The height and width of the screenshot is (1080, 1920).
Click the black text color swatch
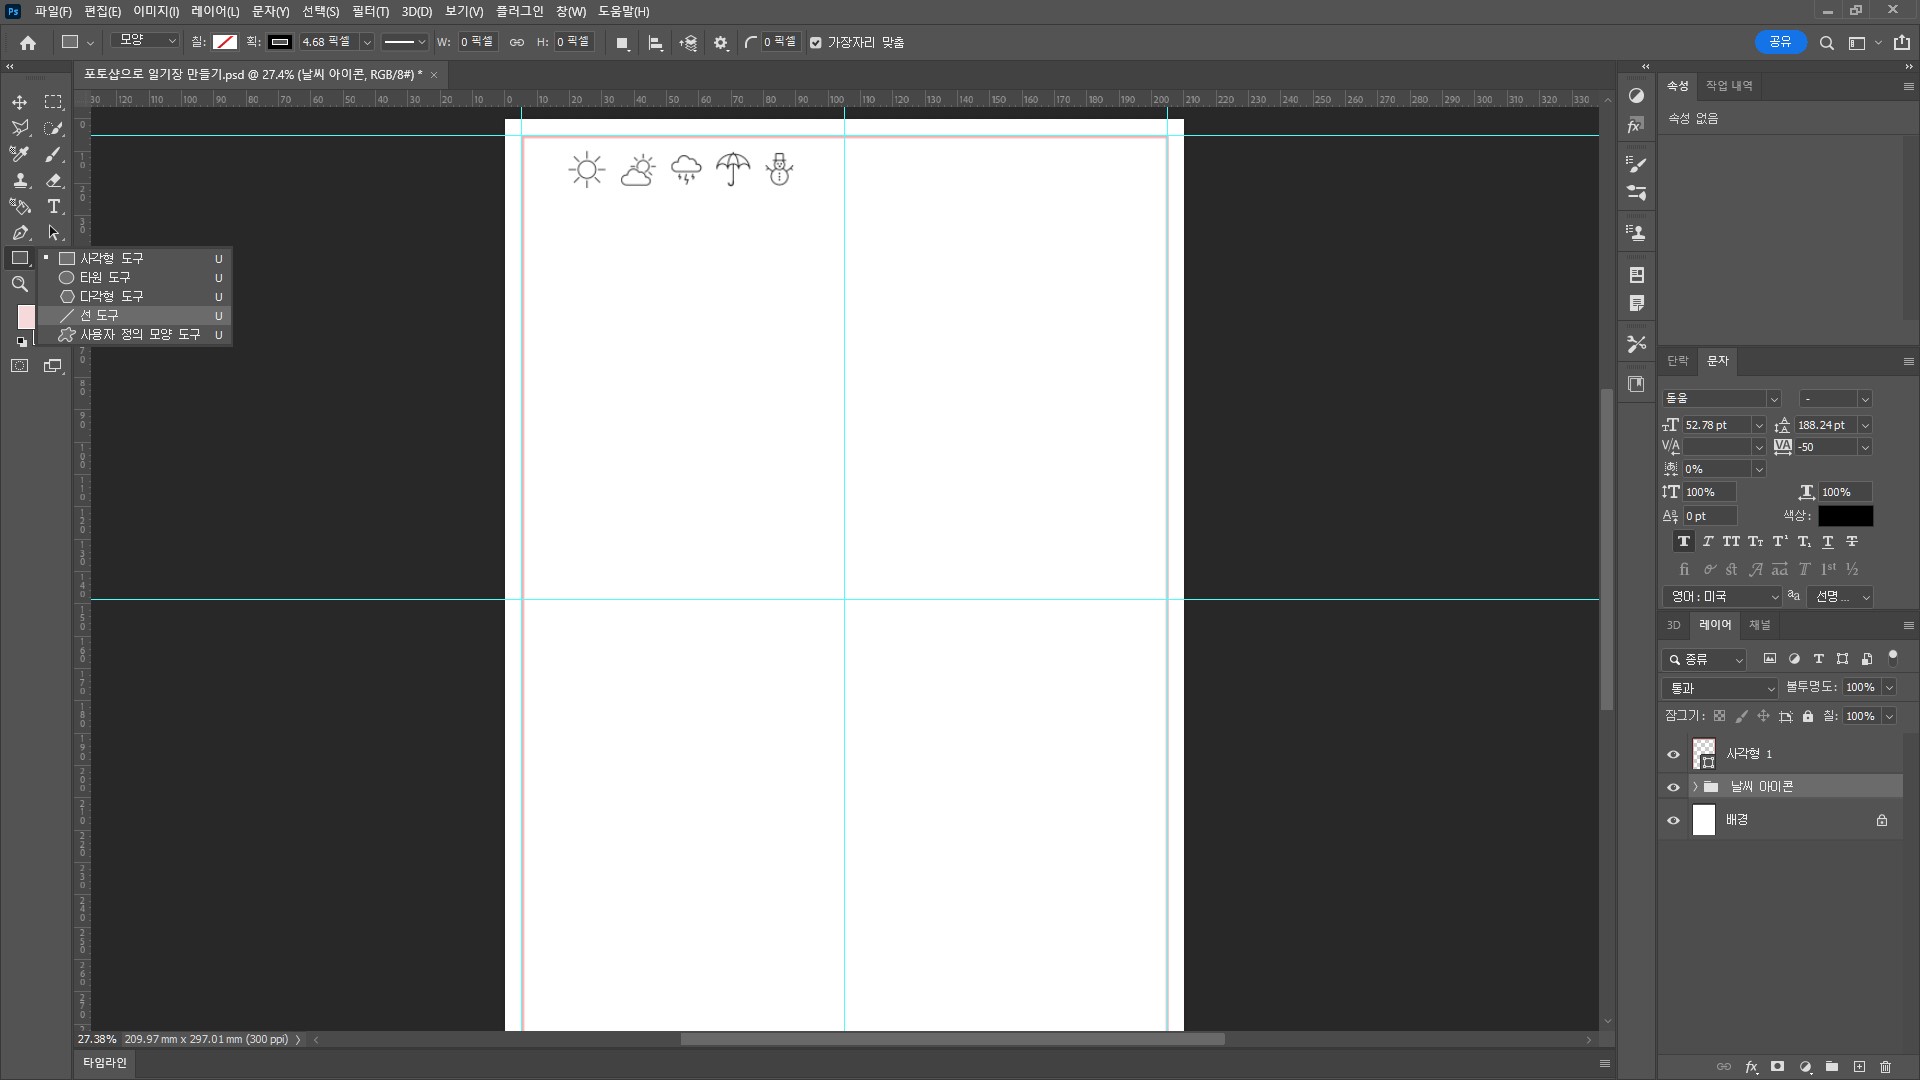1845,516
